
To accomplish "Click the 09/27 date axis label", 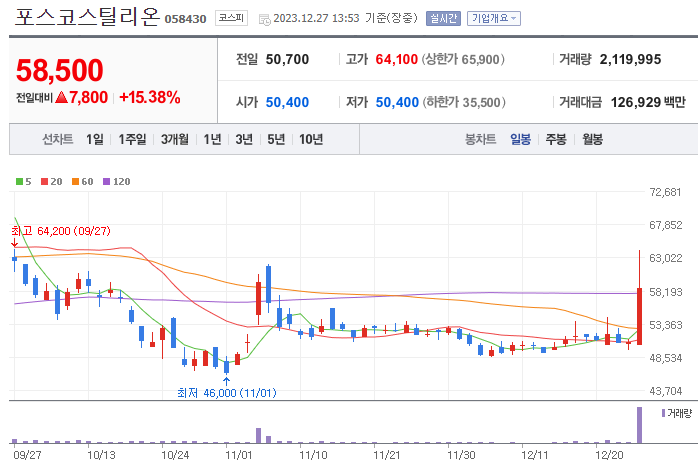I will [x=27, y=455].
